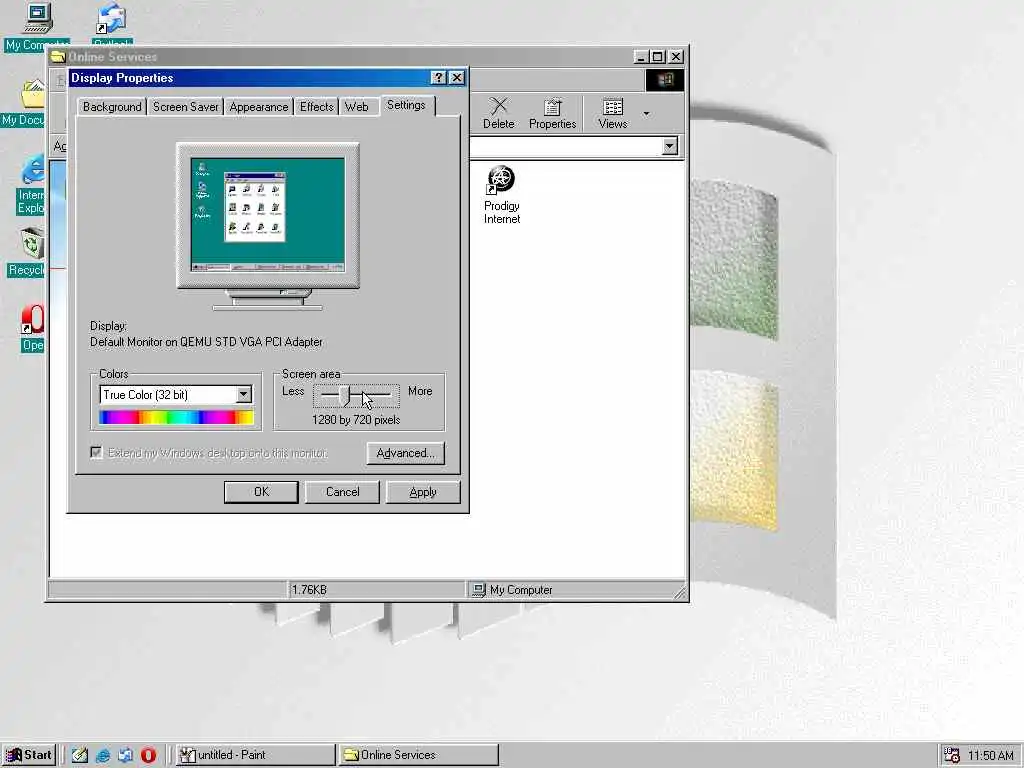Open the Recycle Bin desktop icon
1024x768 pixels.
tap(31, 244)
